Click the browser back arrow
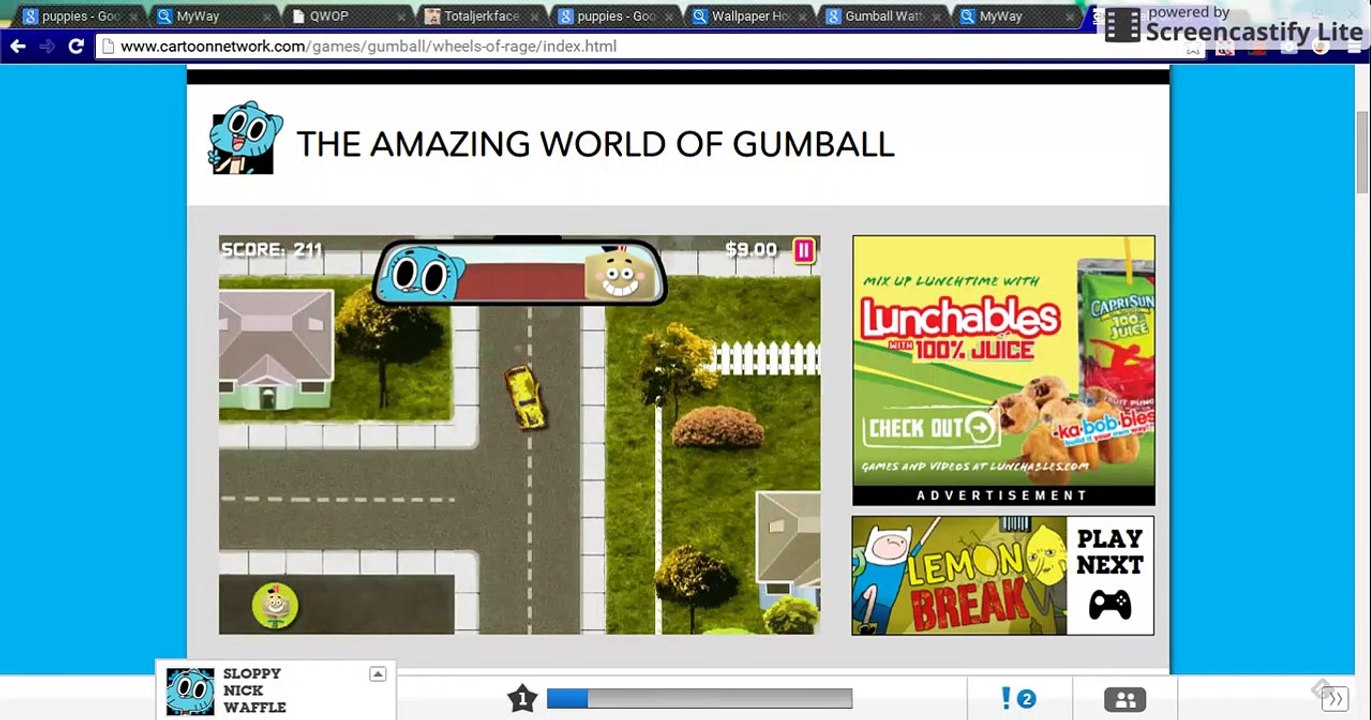 [17, 46]
